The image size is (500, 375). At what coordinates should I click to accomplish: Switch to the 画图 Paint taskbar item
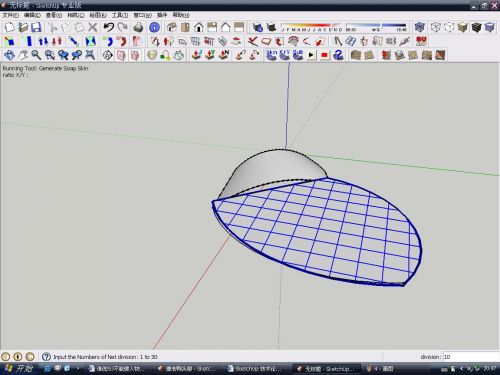point(380,369)
